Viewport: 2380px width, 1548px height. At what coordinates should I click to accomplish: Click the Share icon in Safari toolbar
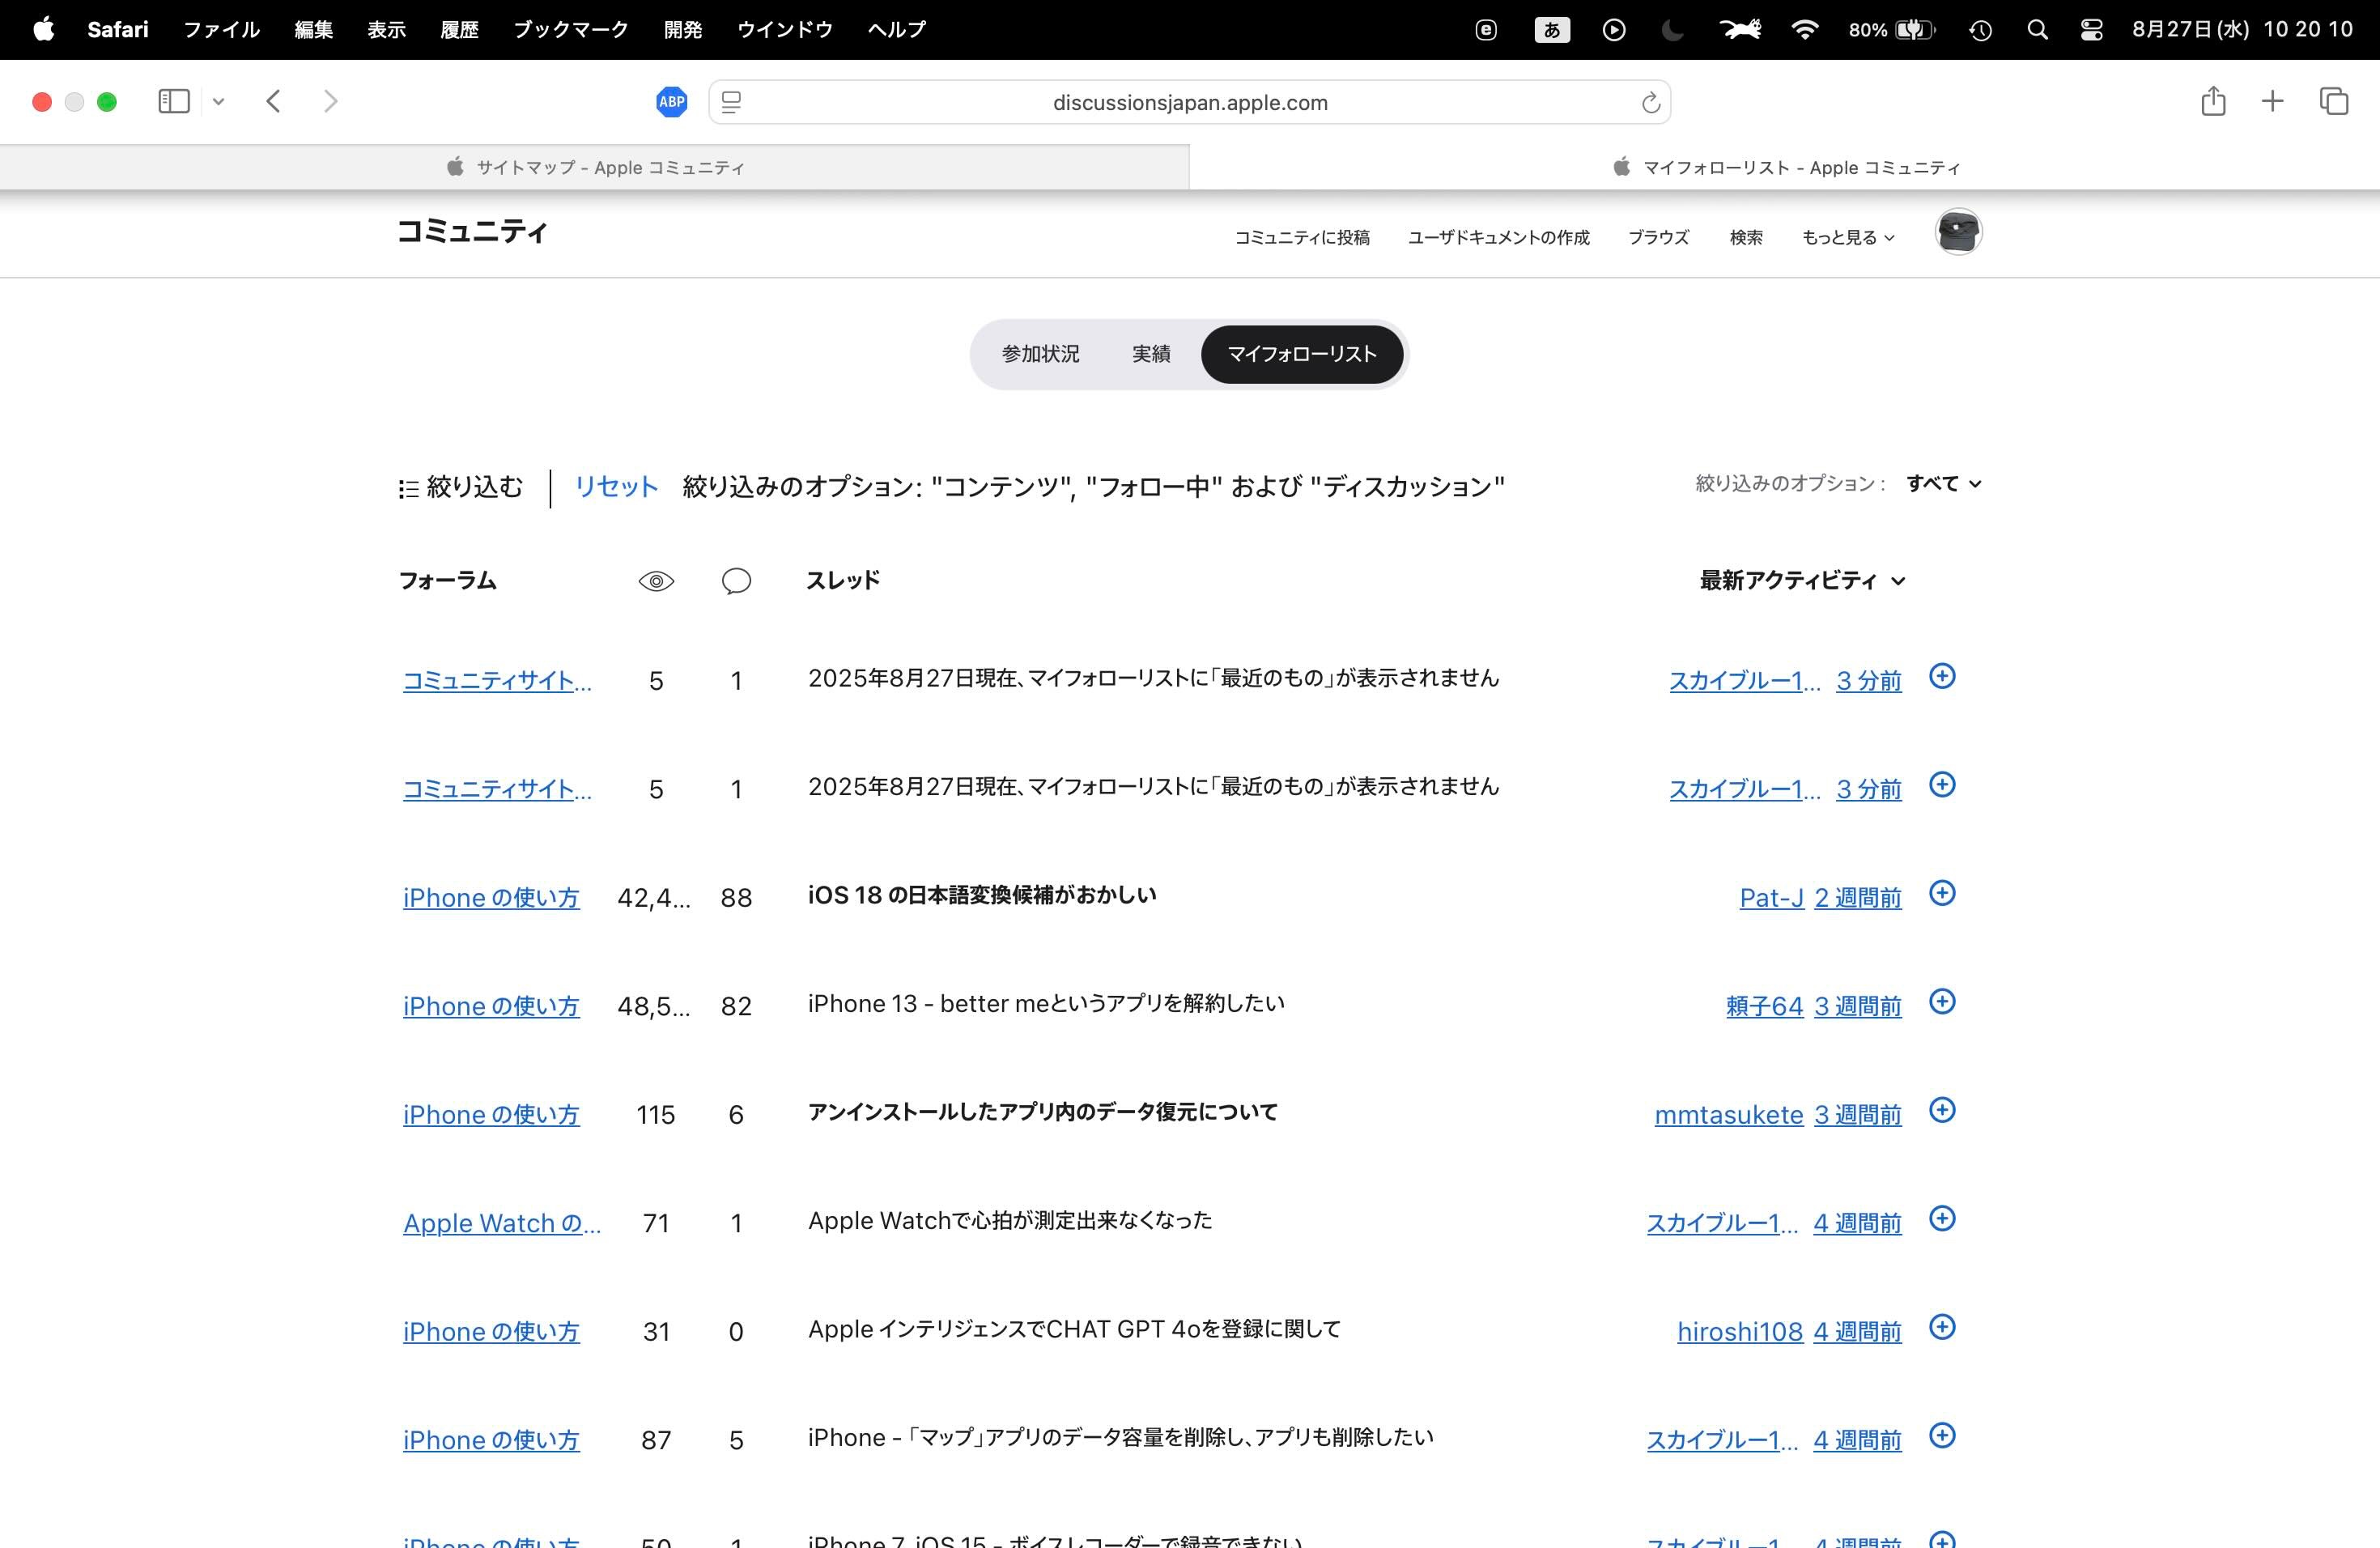point(2212,101)
